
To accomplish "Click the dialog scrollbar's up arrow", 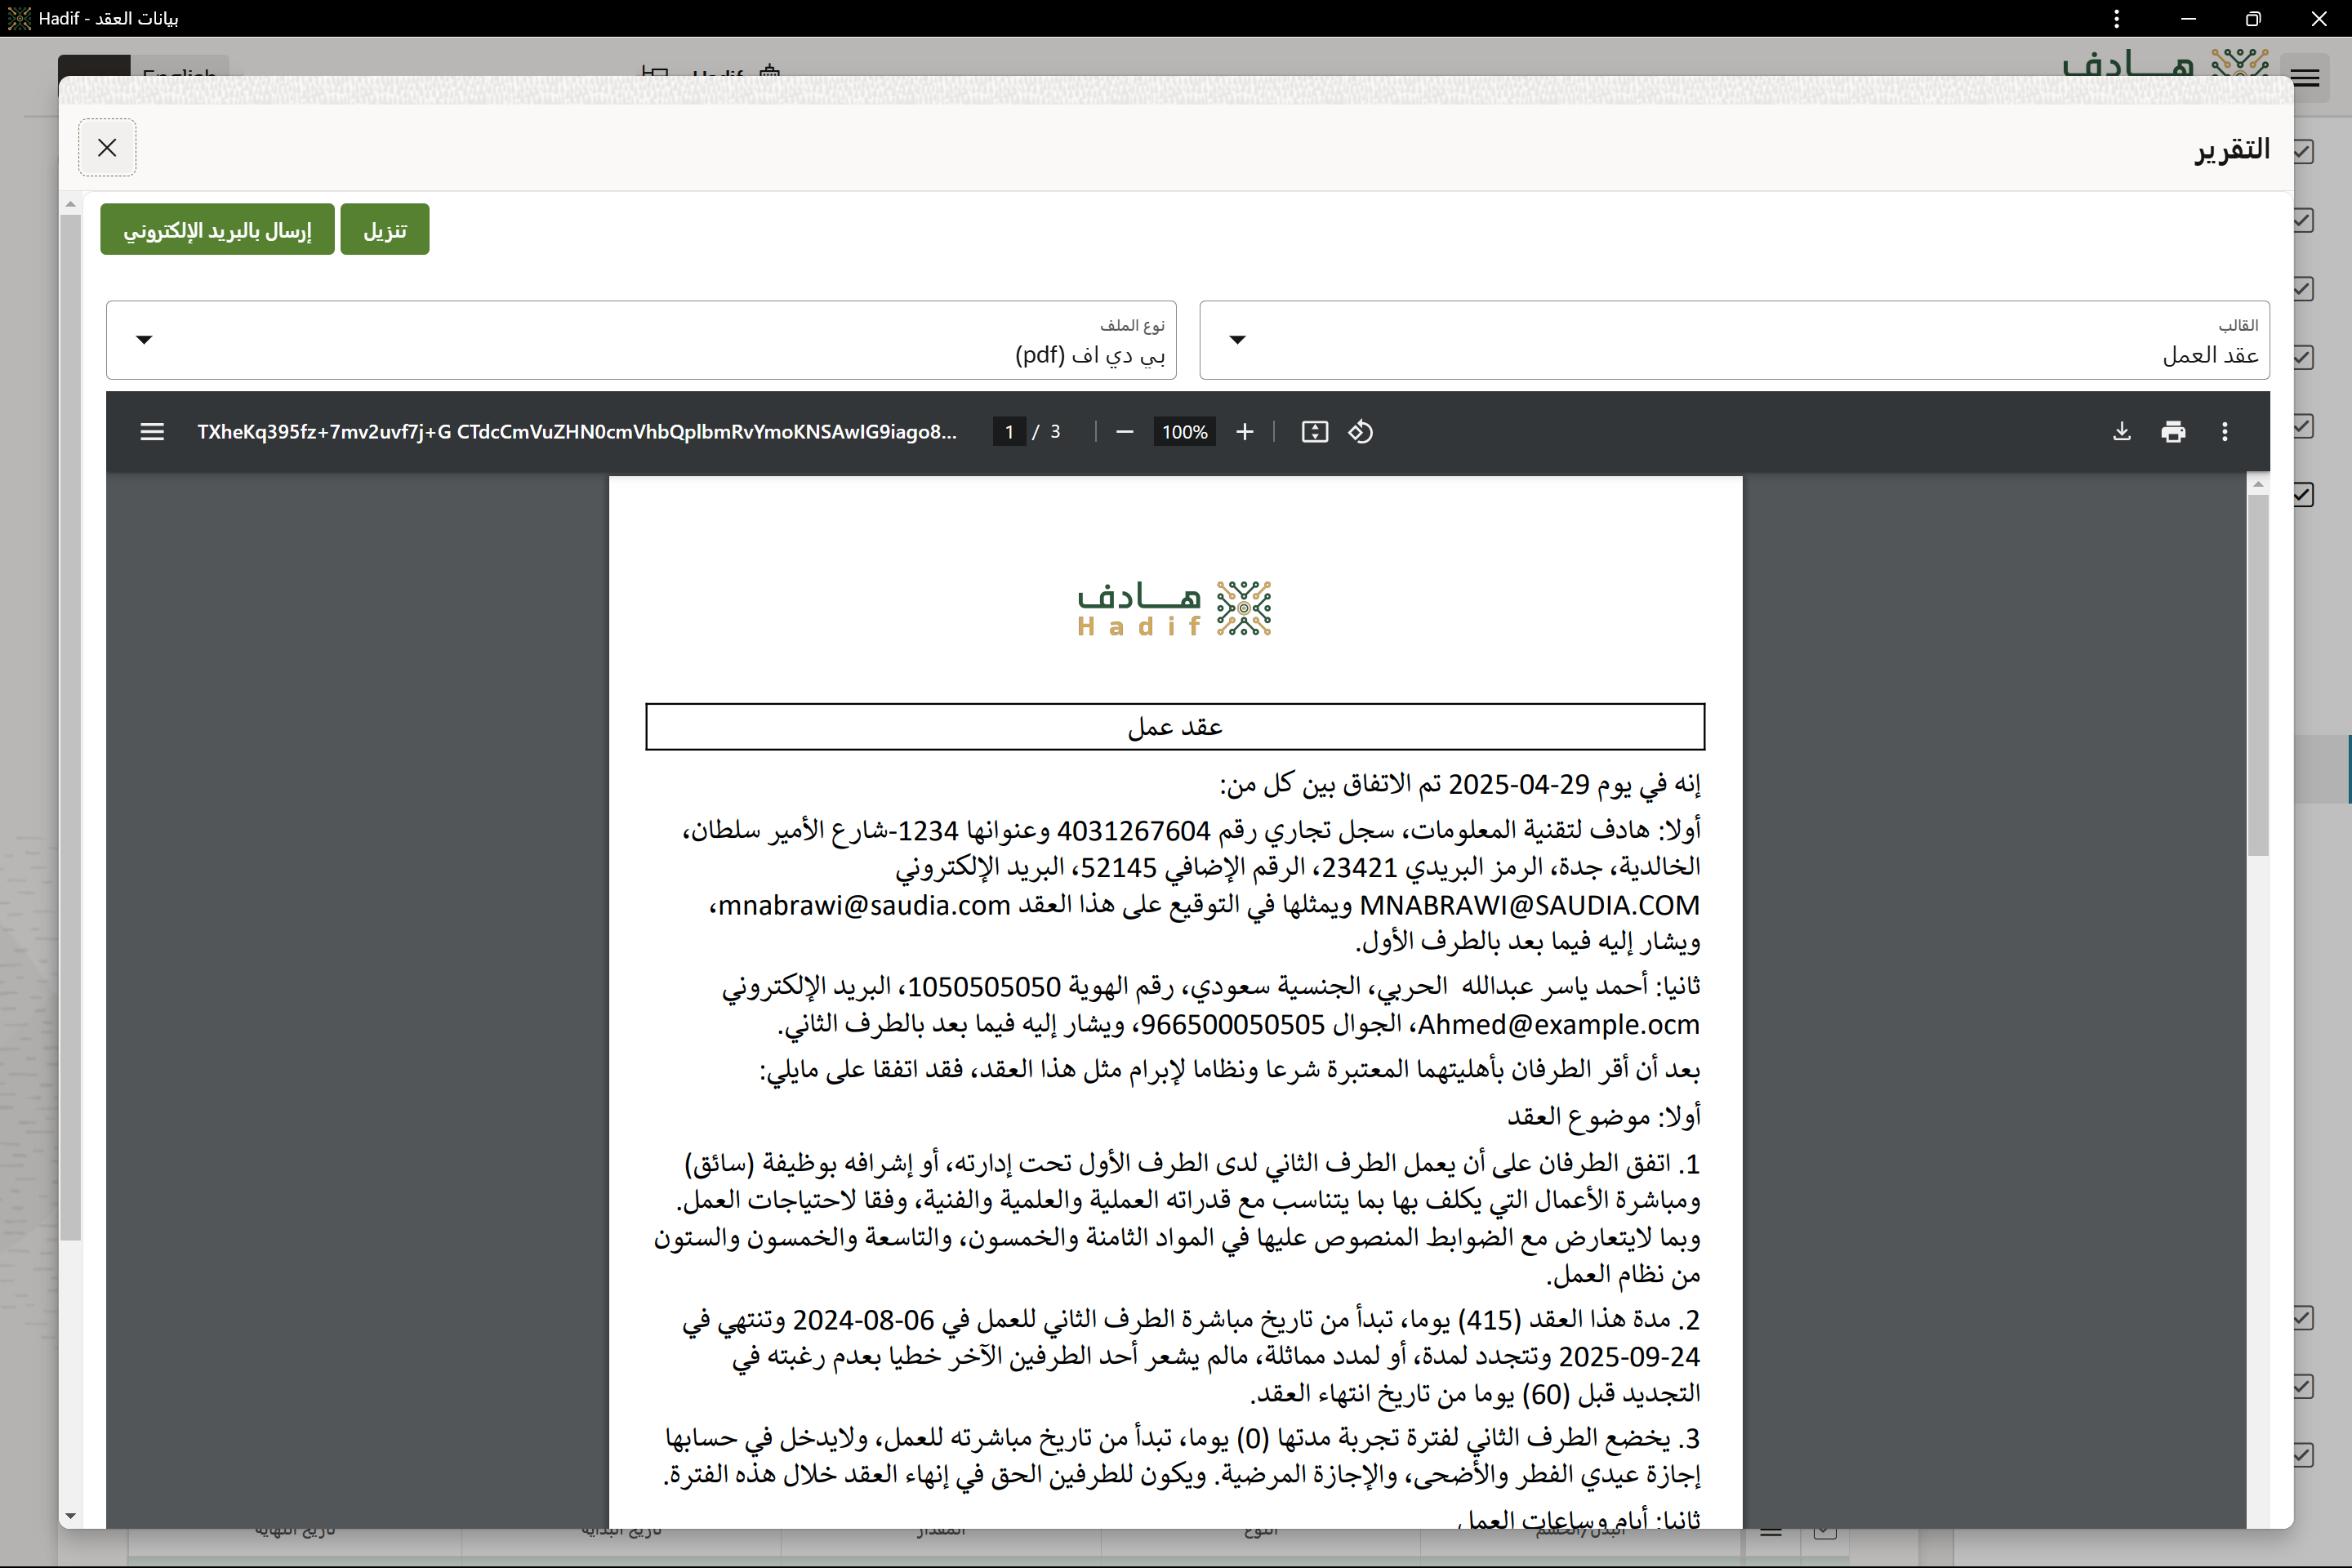I will 70,205.
